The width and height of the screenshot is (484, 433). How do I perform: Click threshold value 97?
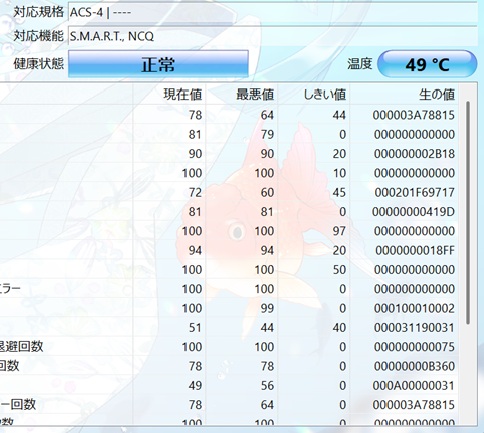[339, 231]
